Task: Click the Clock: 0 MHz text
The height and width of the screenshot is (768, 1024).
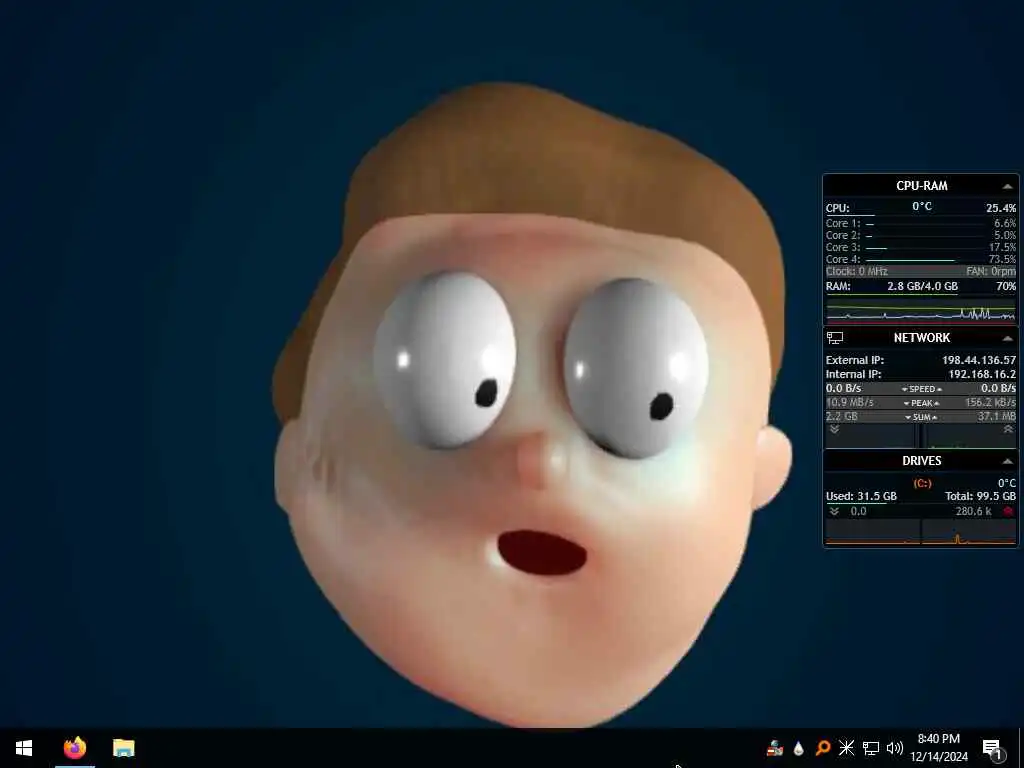Action: click(x=856, y=271)
